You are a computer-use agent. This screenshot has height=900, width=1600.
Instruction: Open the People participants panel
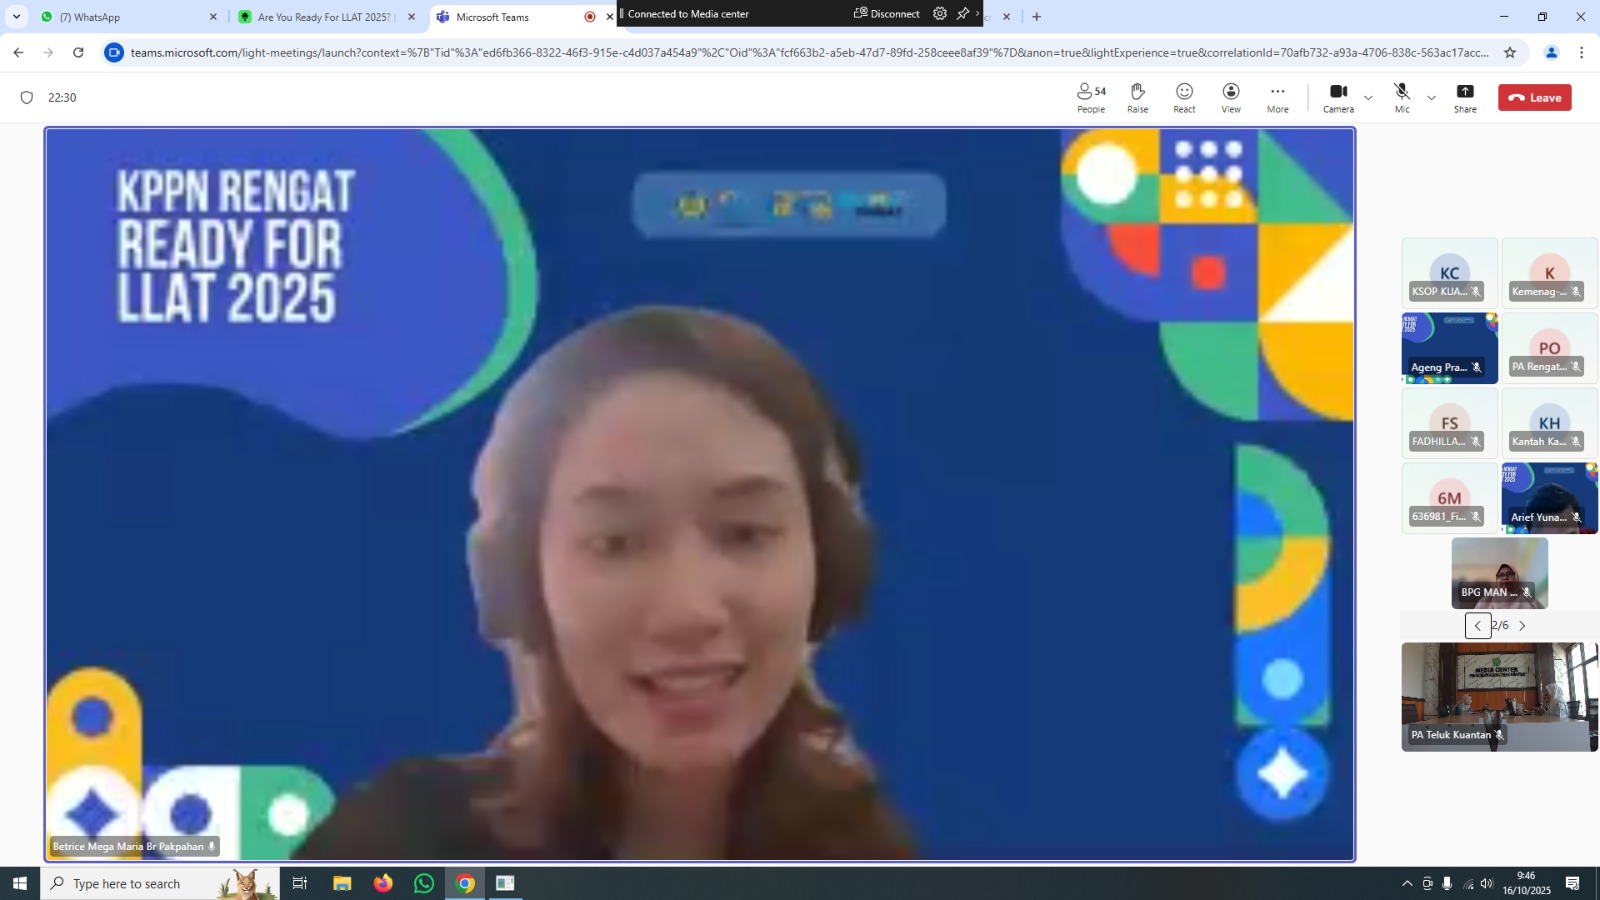pos(1091,98)
